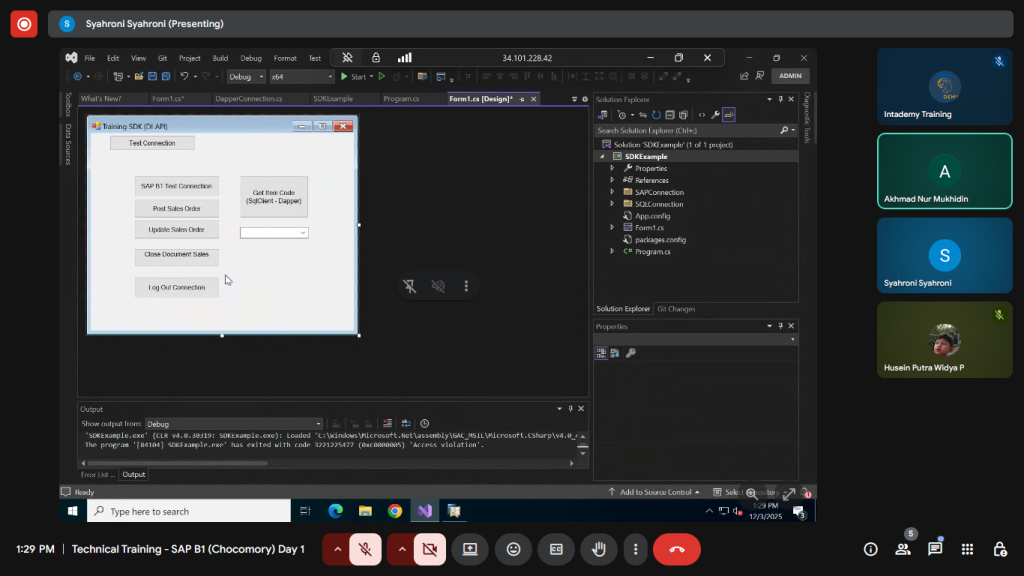Image resolution: width=1024 pixels, height=576 pixels.
Task: Collapse the SDKExample project node
Action: click(602, 157)
